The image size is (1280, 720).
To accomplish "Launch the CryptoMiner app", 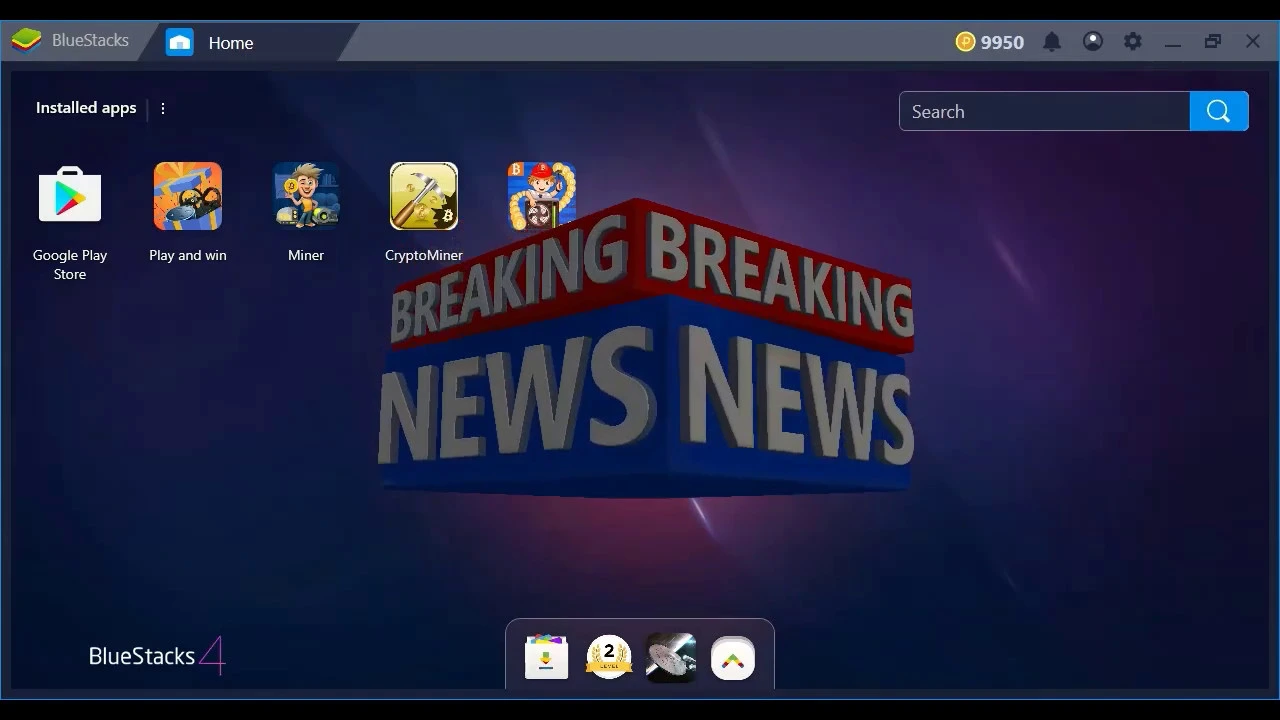I will tap(424, 196).
